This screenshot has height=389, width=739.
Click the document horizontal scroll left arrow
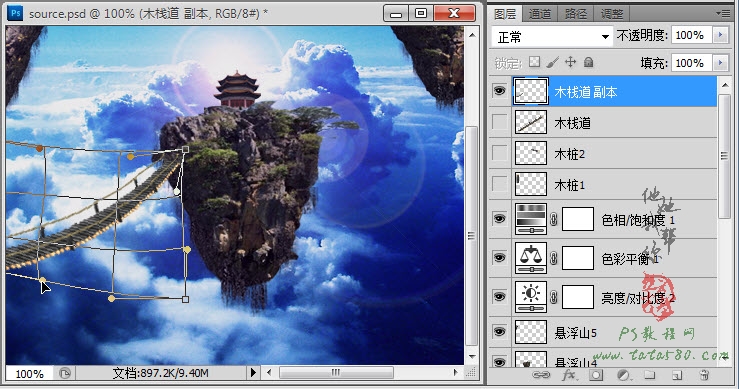269,372
